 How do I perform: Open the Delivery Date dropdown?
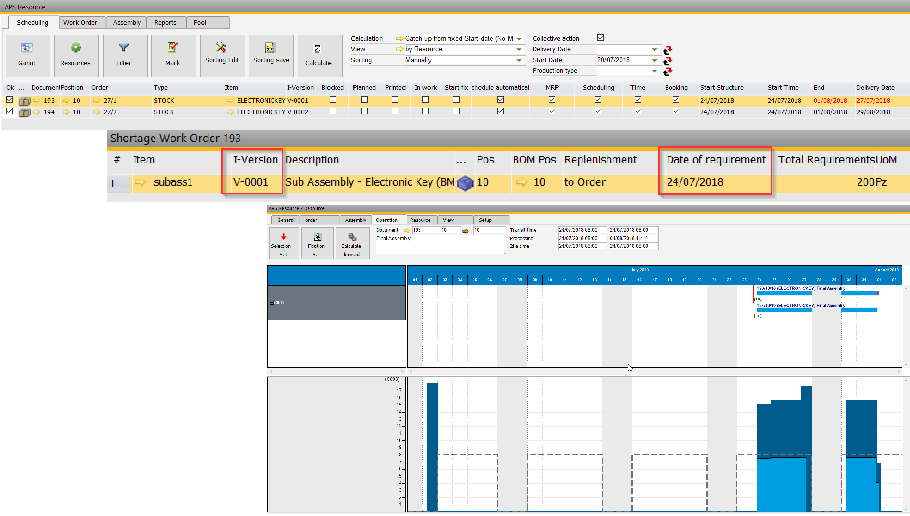pos(655,50)
